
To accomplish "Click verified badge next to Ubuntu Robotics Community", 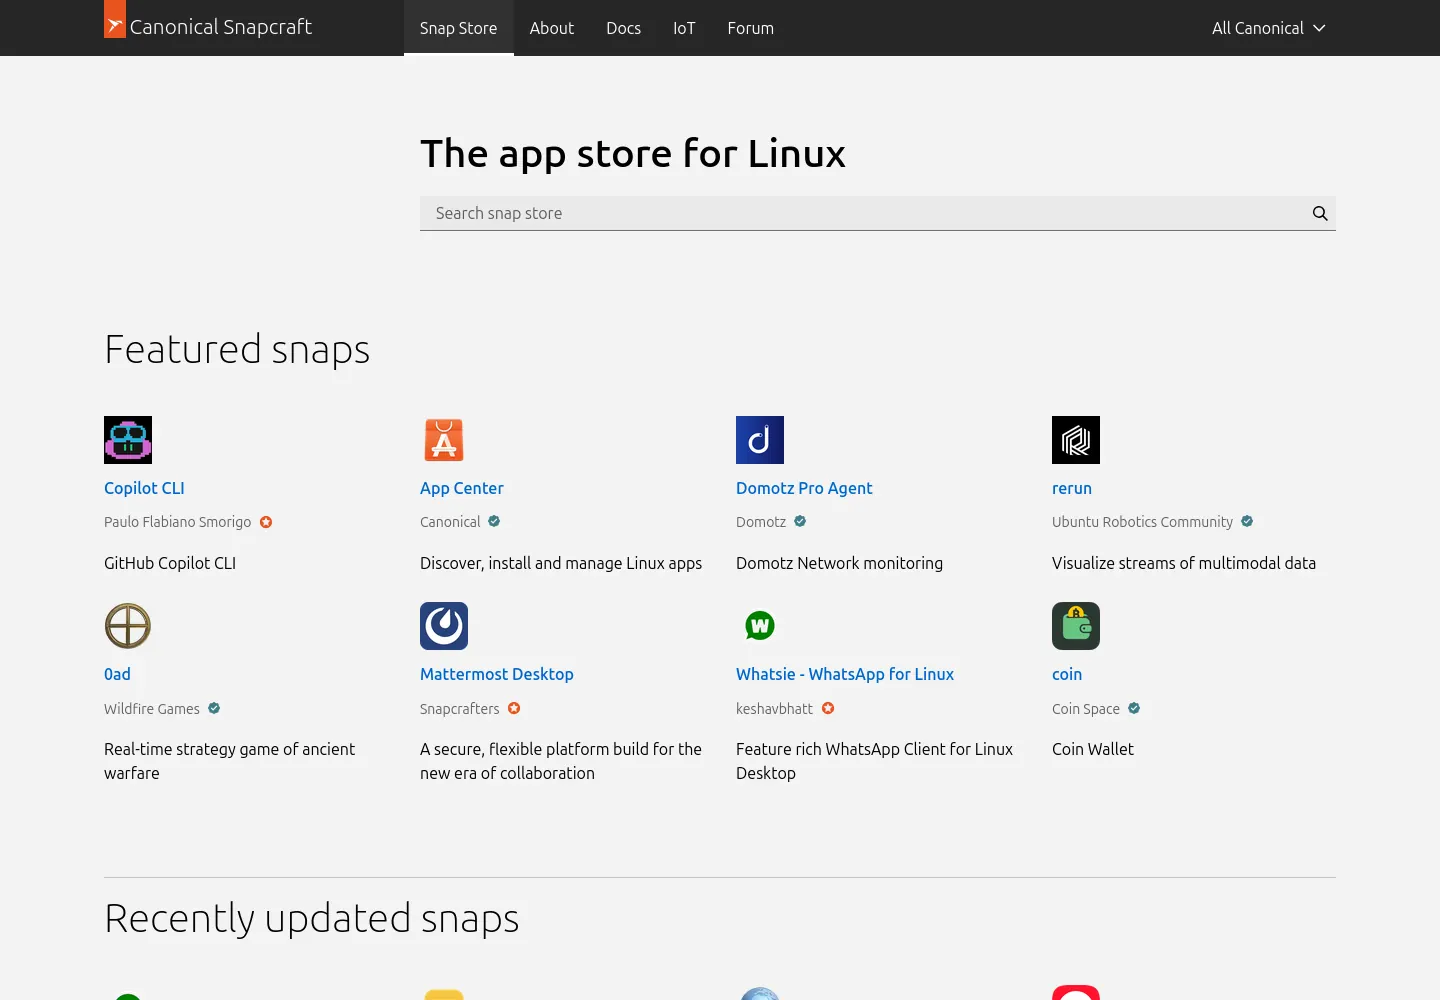I will point(1247,522).
